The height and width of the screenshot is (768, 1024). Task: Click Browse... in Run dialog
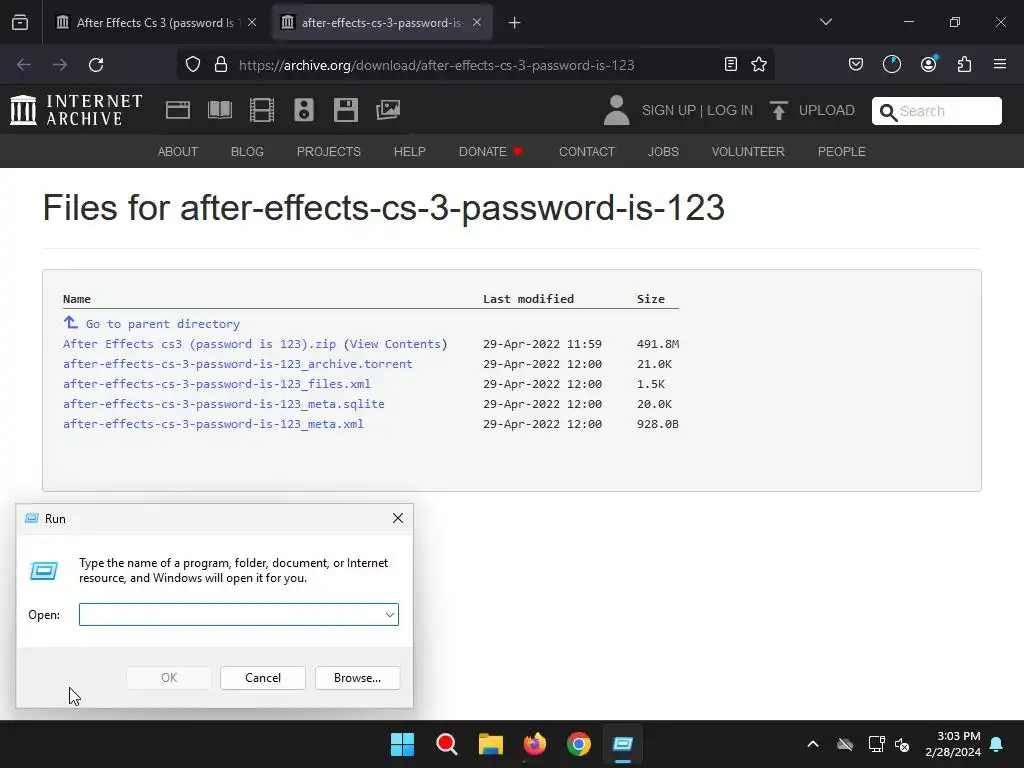[x=357, y=678]
